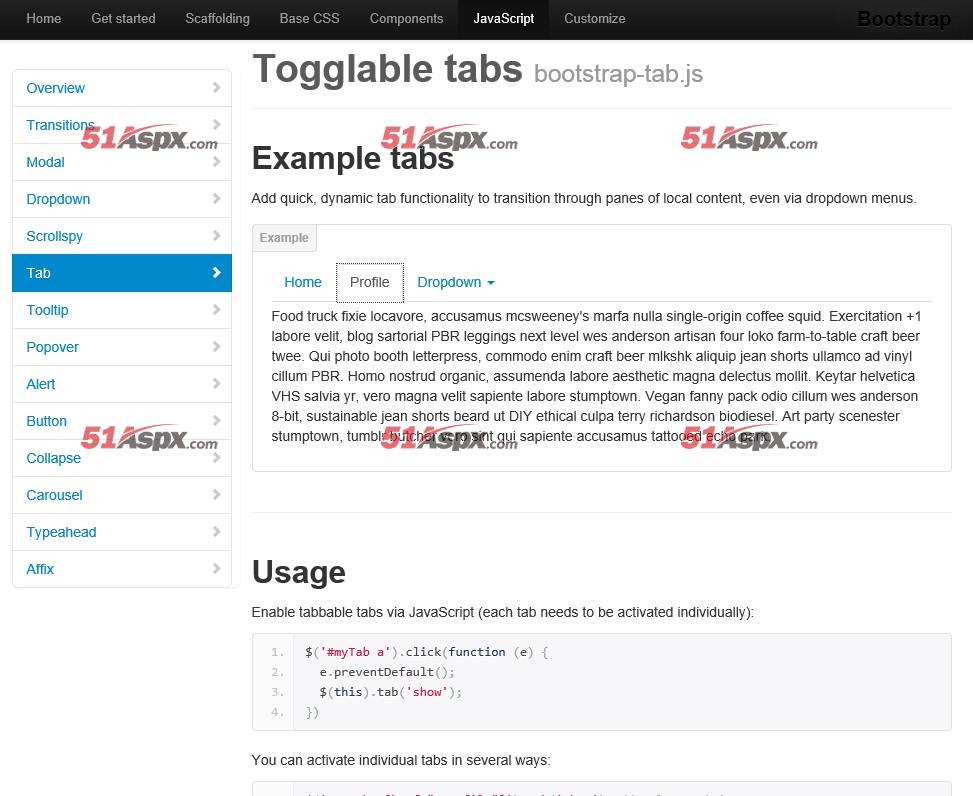Image resolution: width=973 pixels, height=796 pixels.
Task: Click the Example tabs heading
Action: pos(352,158)
